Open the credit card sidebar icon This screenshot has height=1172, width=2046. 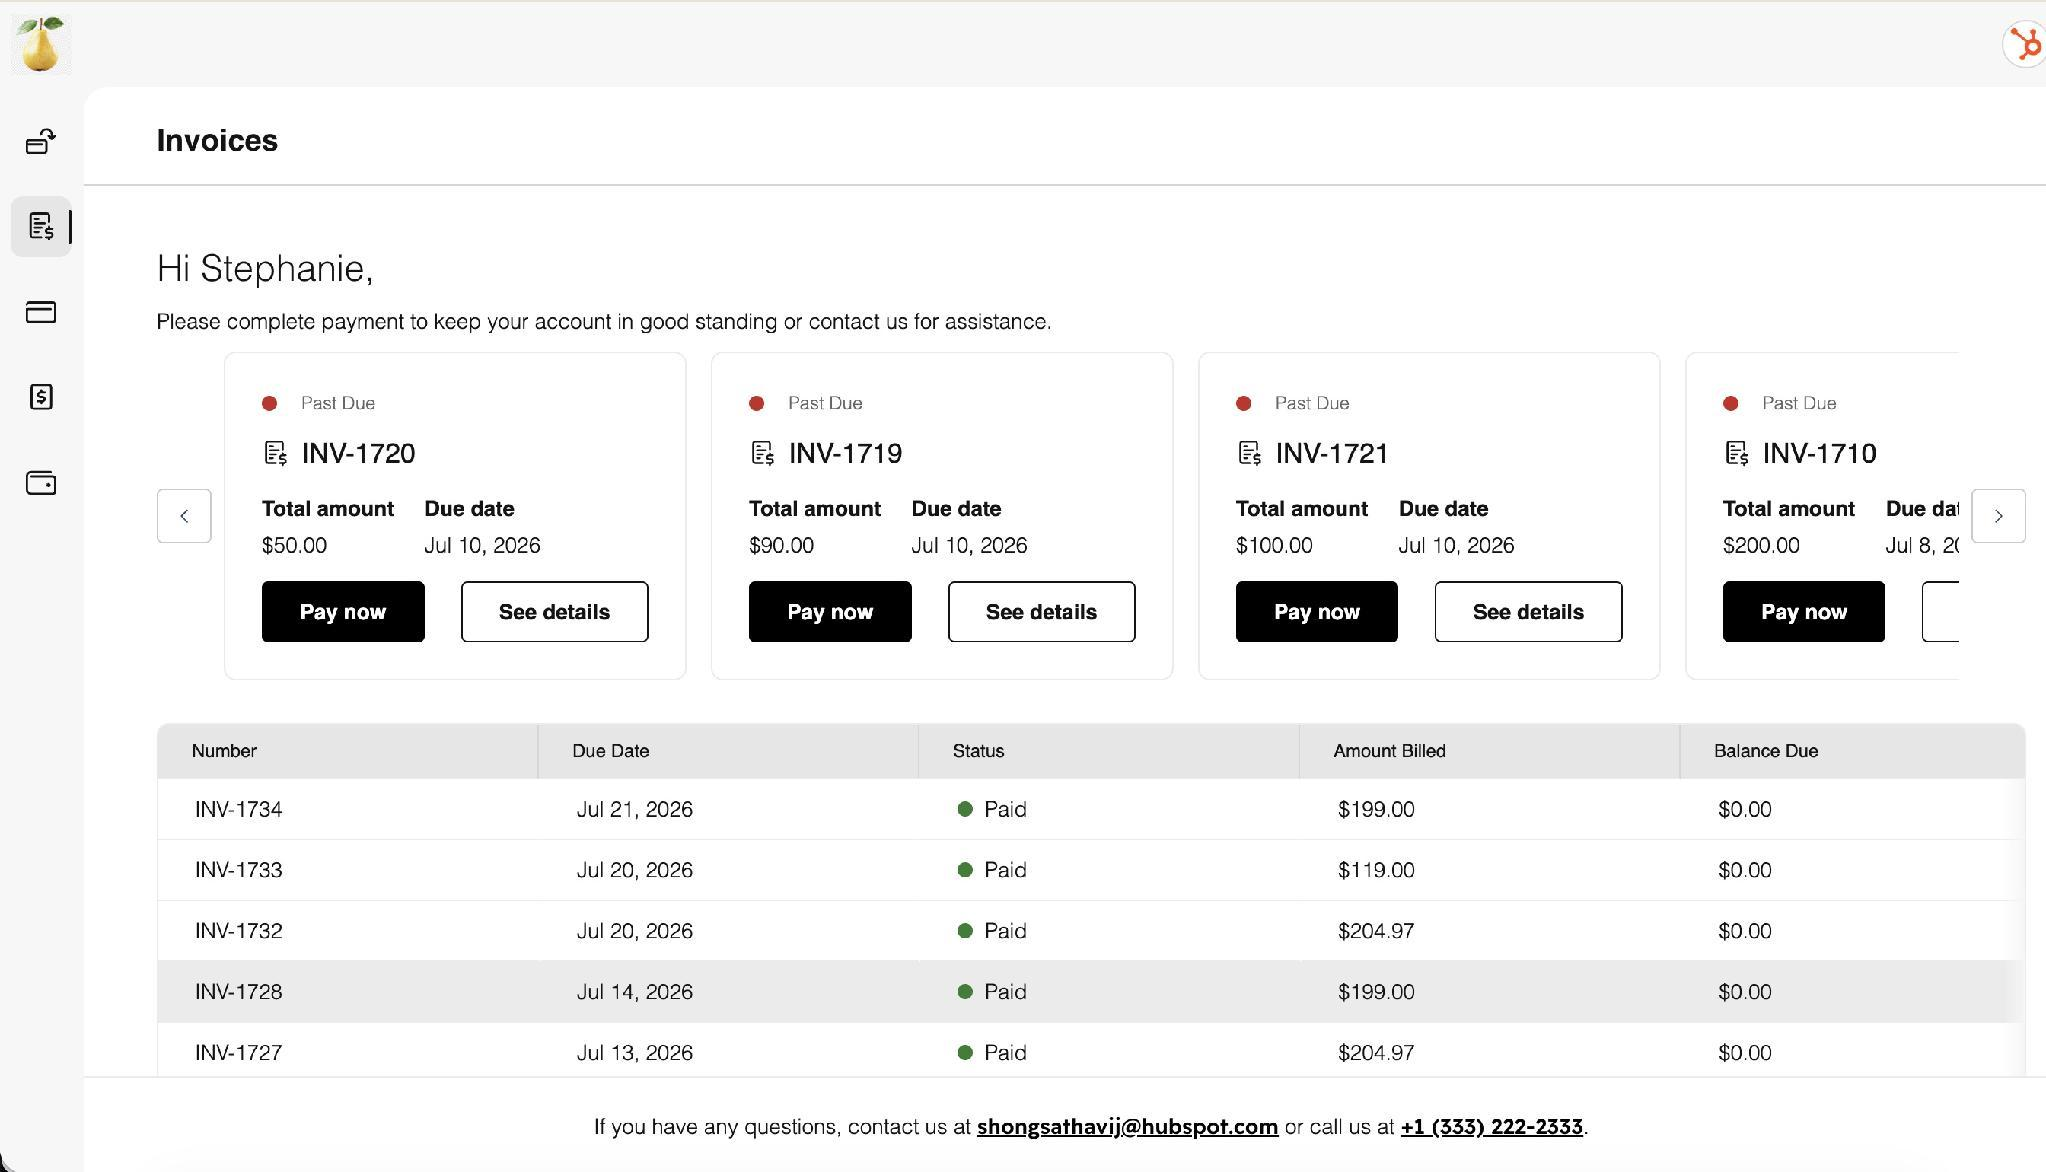coord(41,312)
